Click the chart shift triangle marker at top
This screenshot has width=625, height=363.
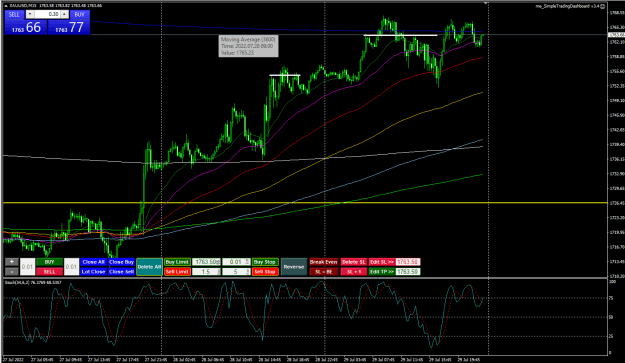pyautogui.click(x=486, y=3)
